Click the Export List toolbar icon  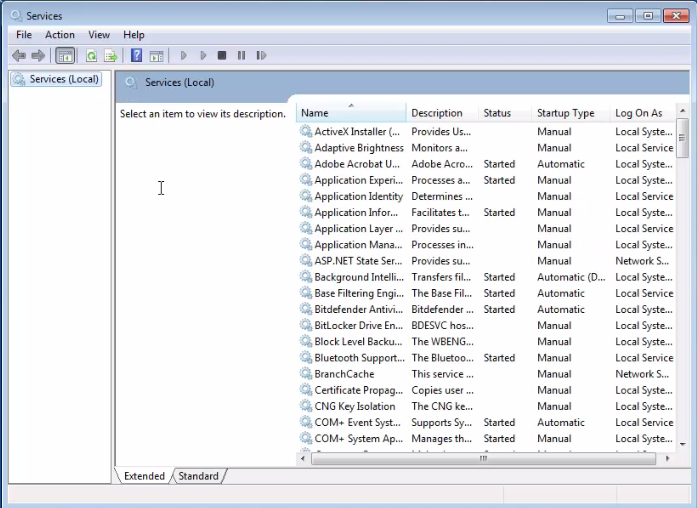click(x=110, y=56)
